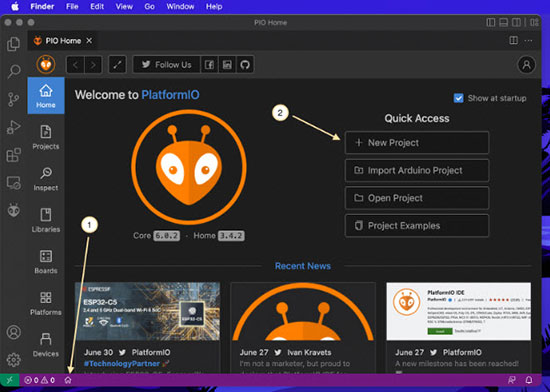
Task: Open the Extensions view
Action: (x=14, y=155)
